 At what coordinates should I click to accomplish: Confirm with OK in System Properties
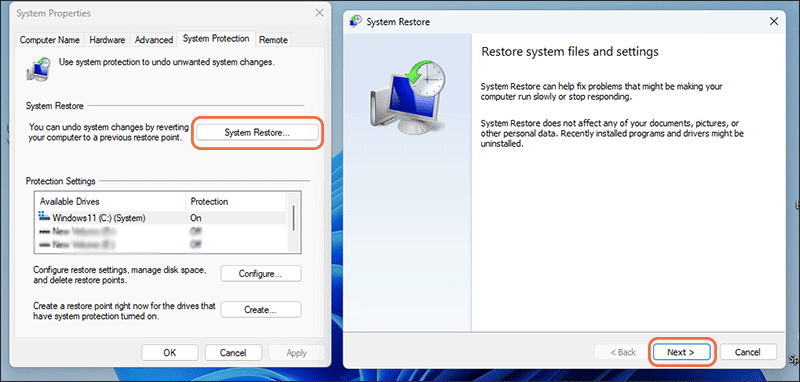click(170, 352)
